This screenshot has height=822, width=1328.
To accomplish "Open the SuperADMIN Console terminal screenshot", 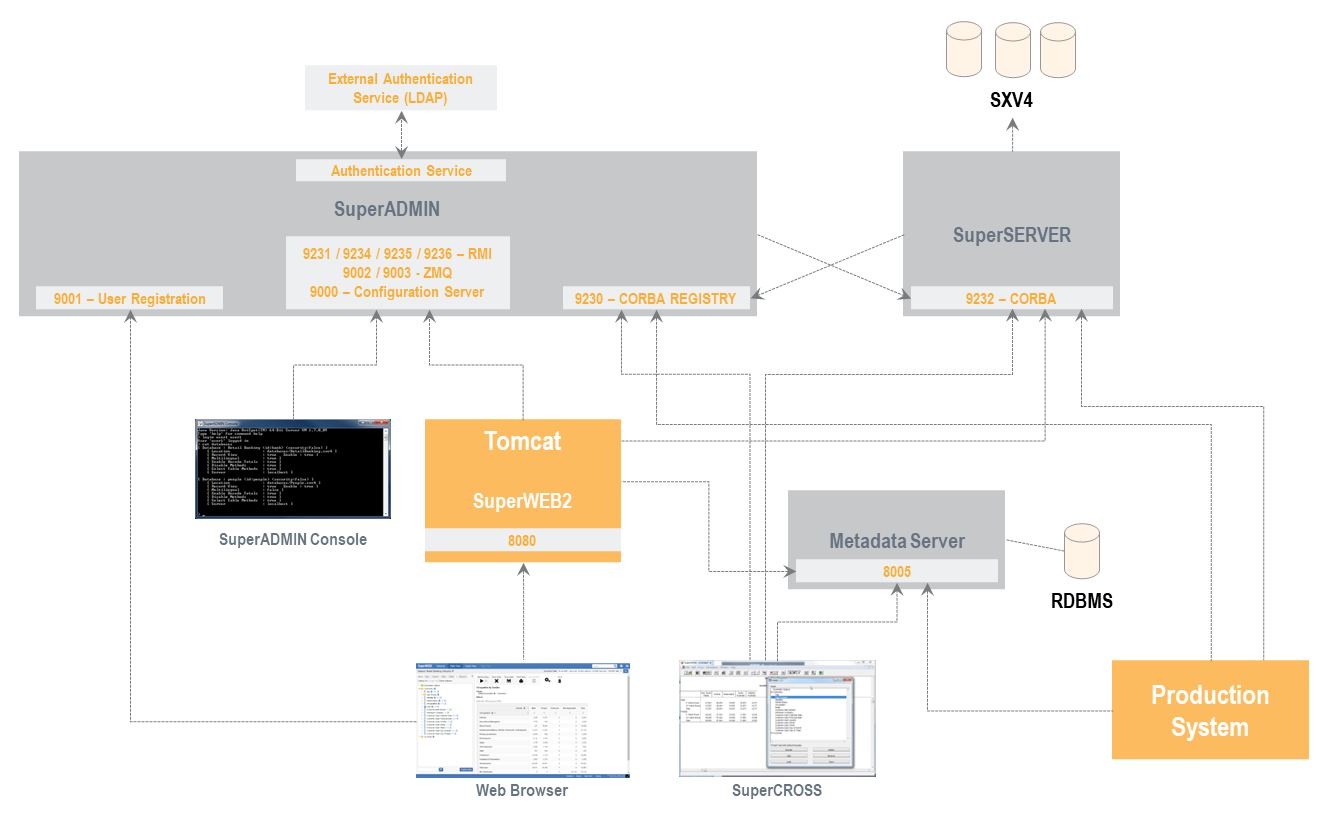I will tap(293, 468).
